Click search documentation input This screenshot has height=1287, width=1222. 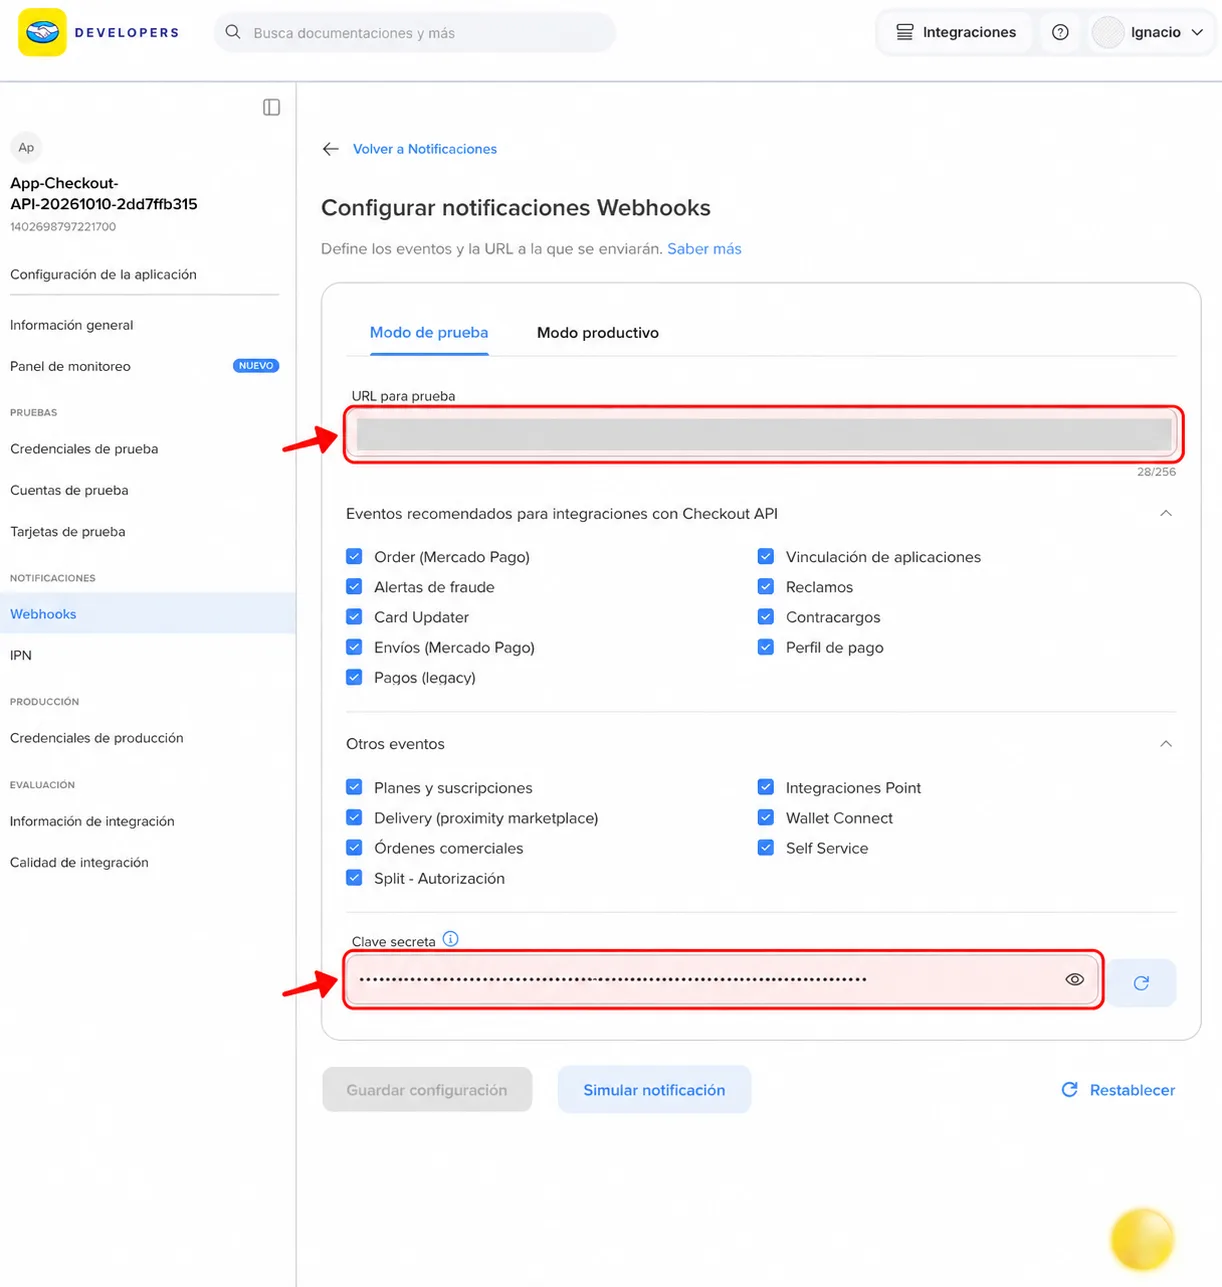click(415, 32)
